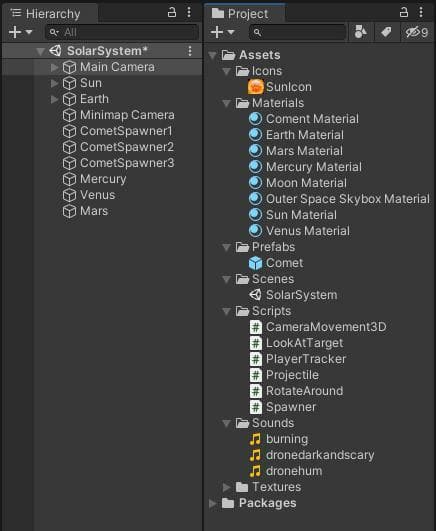Select Venus Material asset

(308, 231)
